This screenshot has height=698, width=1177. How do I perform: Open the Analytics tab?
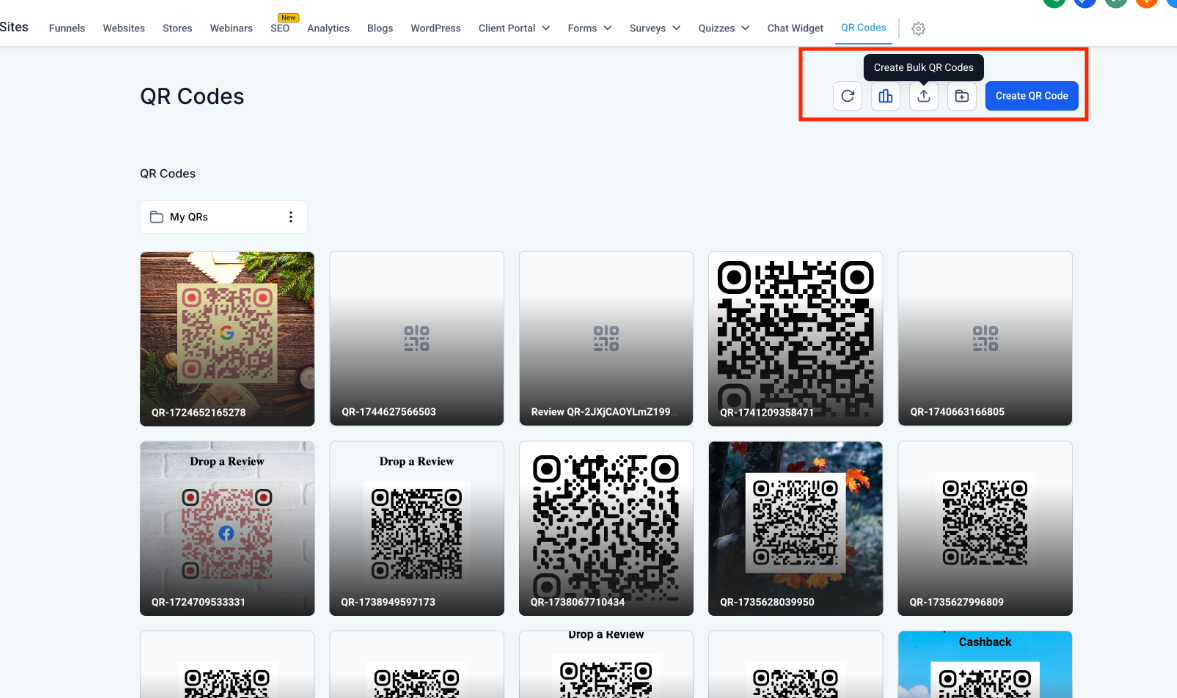click(x=328, y=29)
